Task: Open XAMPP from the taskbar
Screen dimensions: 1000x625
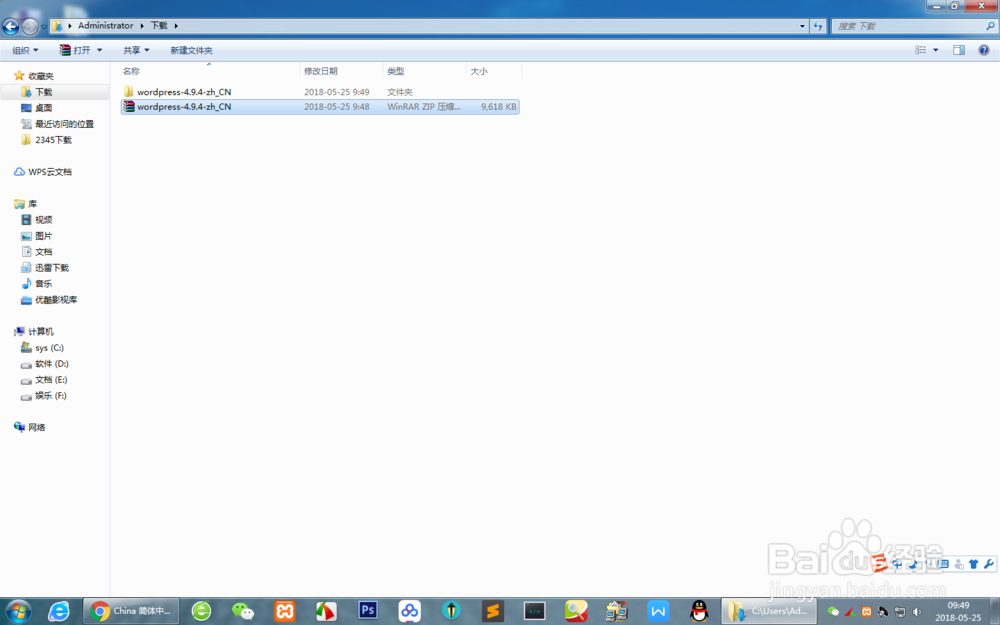Action: (x=285, y=611)
